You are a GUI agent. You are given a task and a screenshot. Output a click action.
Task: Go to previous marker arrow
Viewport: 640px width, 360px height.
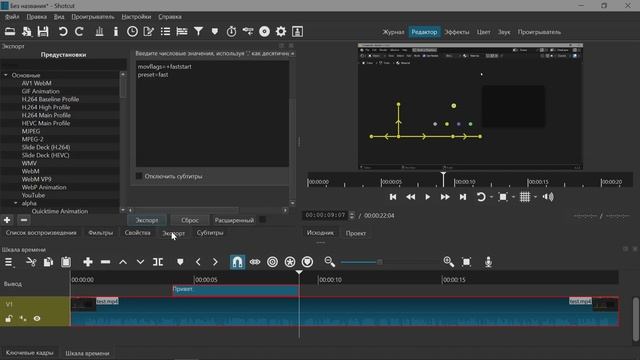point(198,262)
